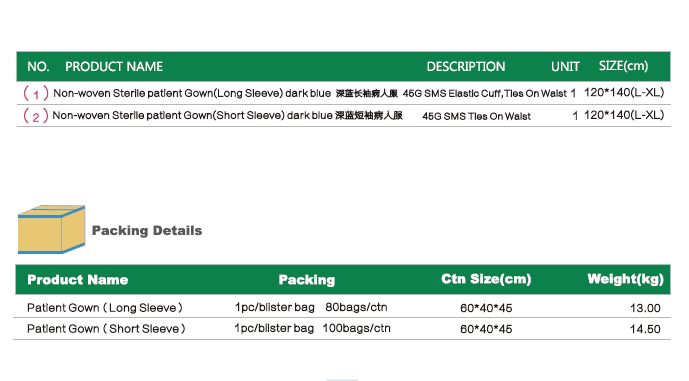Viewport: 689px width, 381px height.
Task: Click the 13.00 weight value
Action: coord(645,308)
